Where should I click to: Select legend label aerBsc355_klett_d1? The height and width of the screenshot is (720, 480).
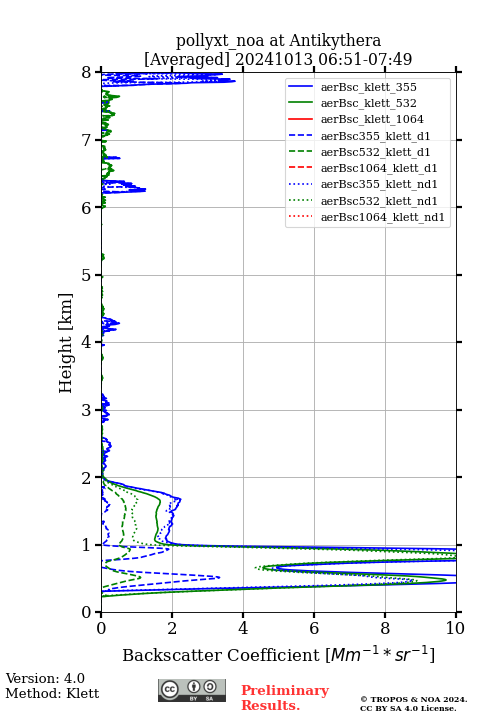click(x=375, y=136)
